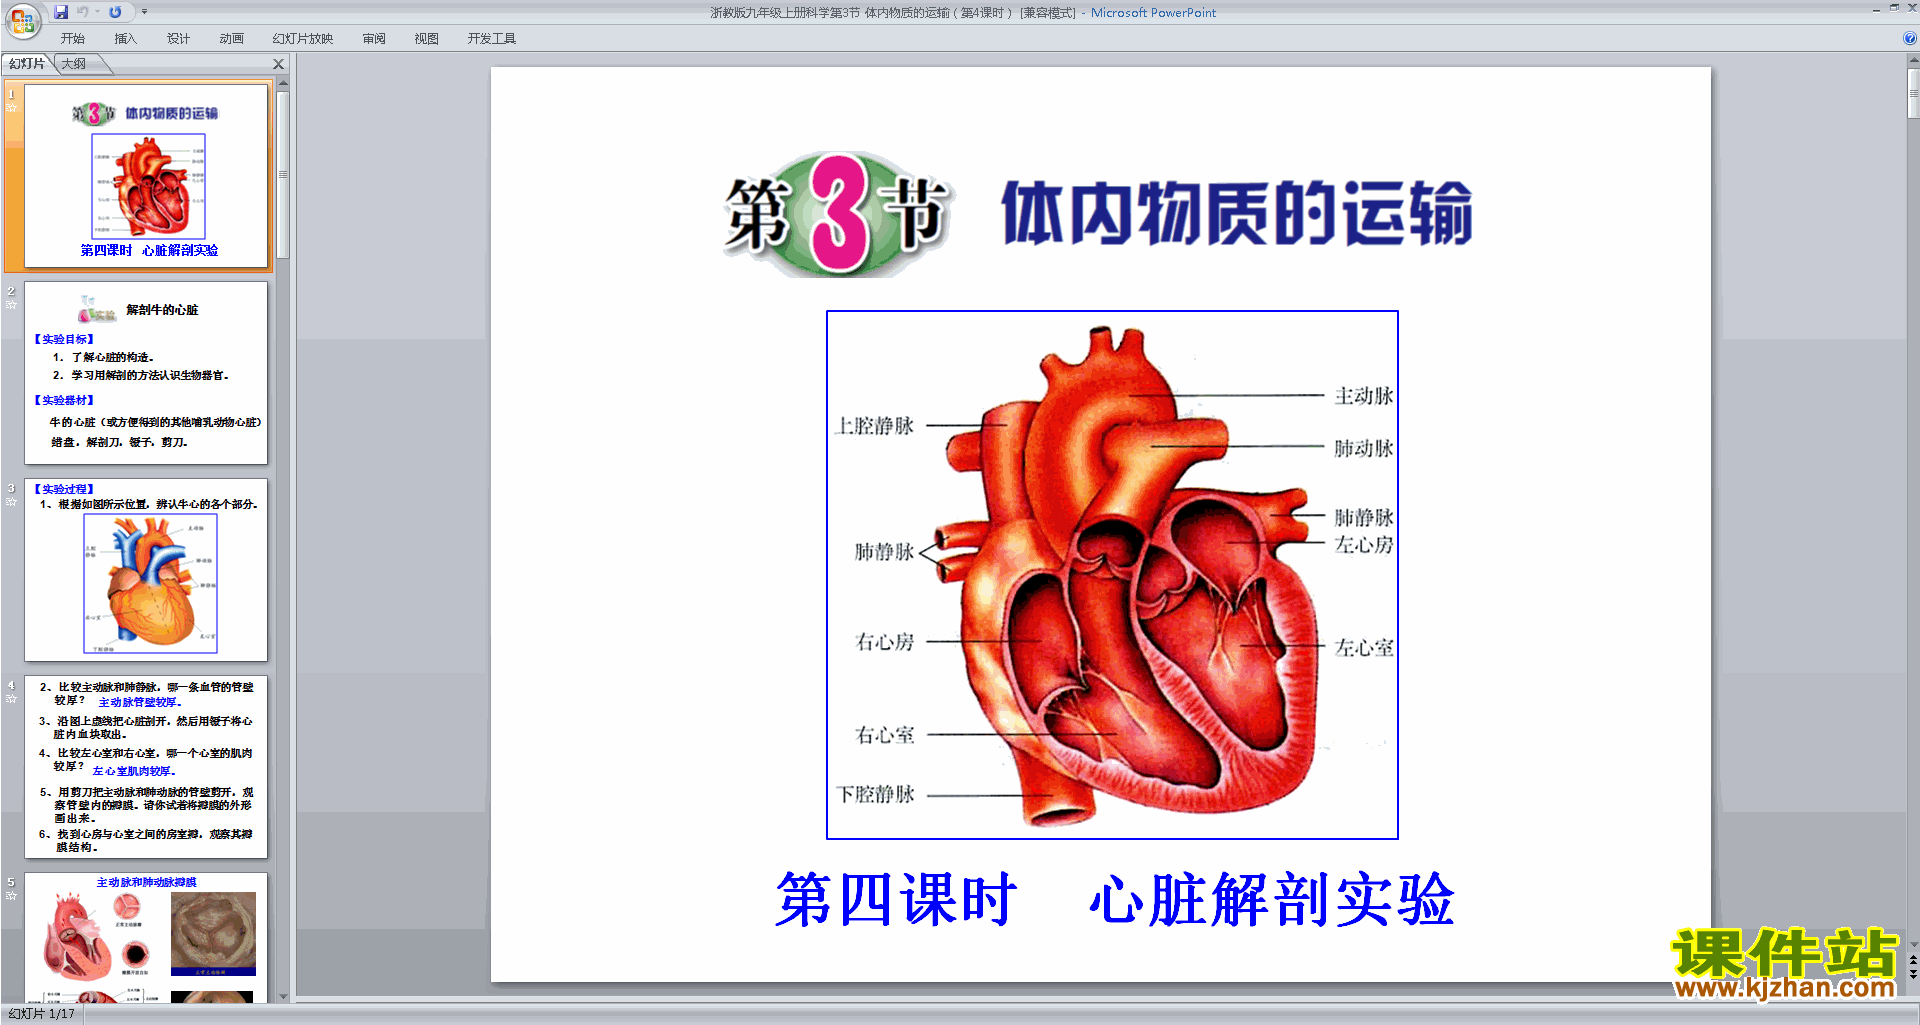This screenshot has height=1025, width=1920.
Task: Select slide 3 thumbnail with 实验过程 heart
Action: [146, 570]
